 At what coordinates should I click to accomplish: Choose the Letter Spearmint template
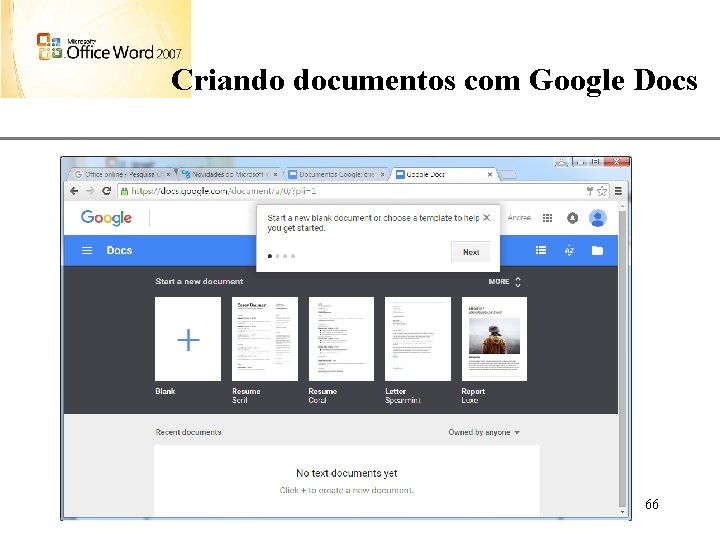pyautogui.click(x=418, y=339)
